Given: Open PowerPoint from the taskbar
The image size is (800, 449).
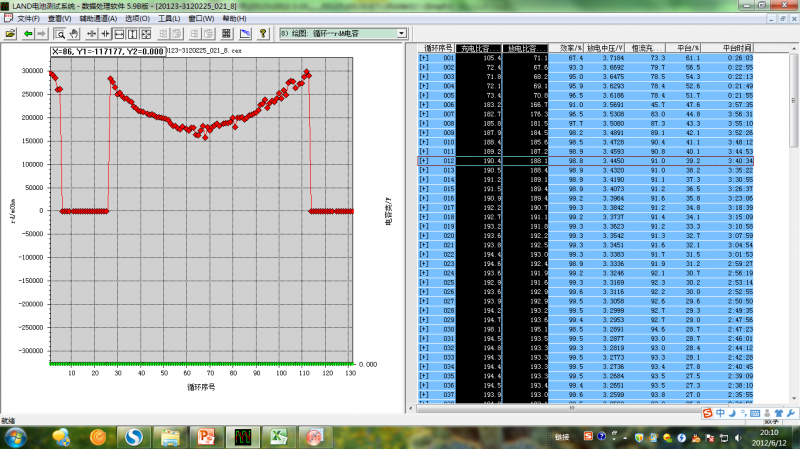Looking at the screenshot, I should coord(206,437).
